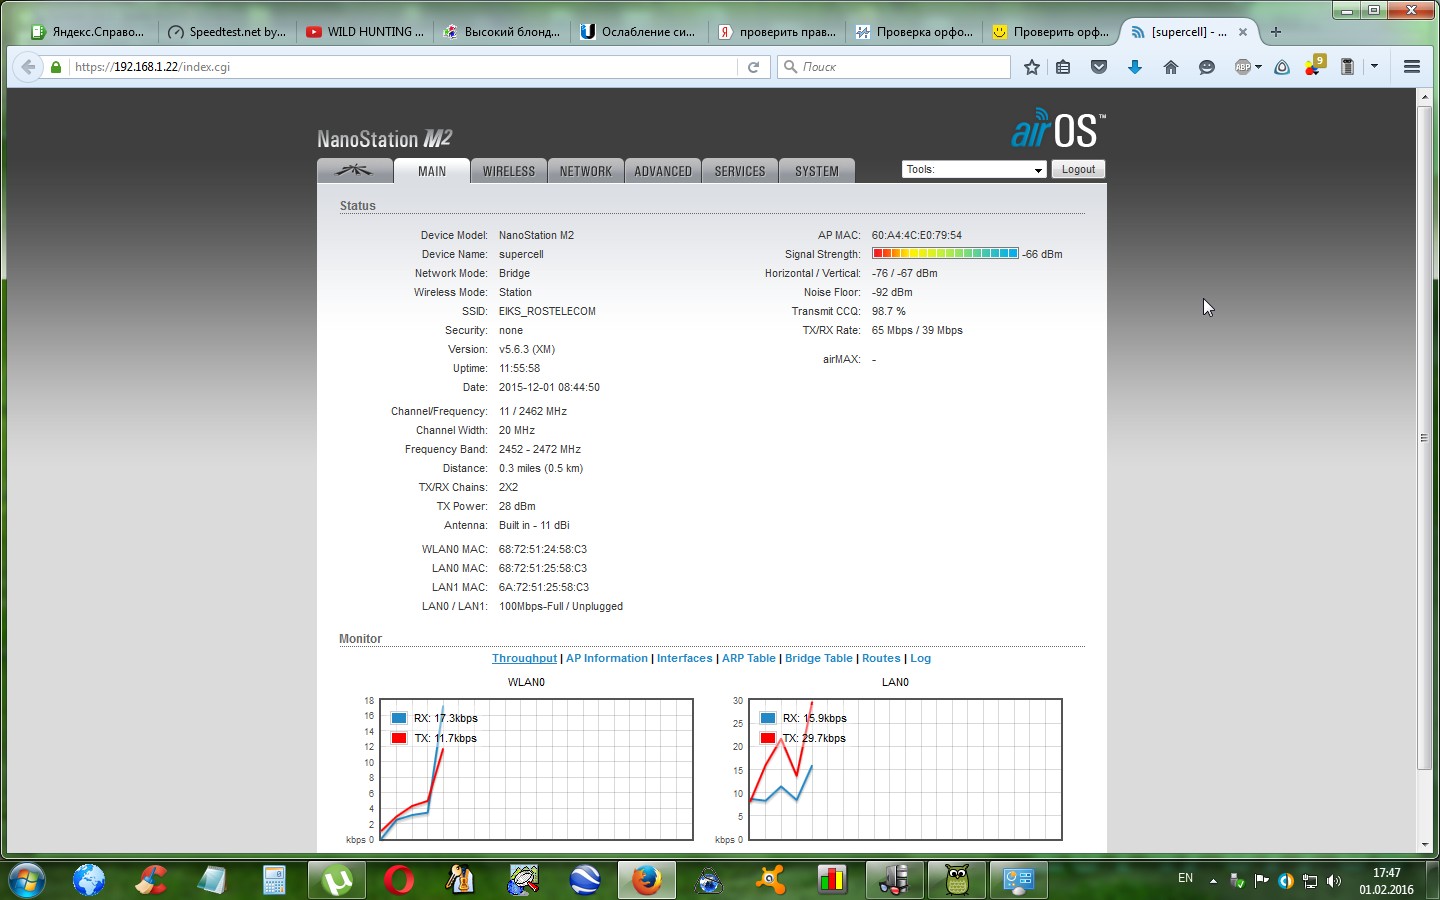Open the Opera browser taskbar icon
The height and width of the screenshot is (900, 1440).
398,880
